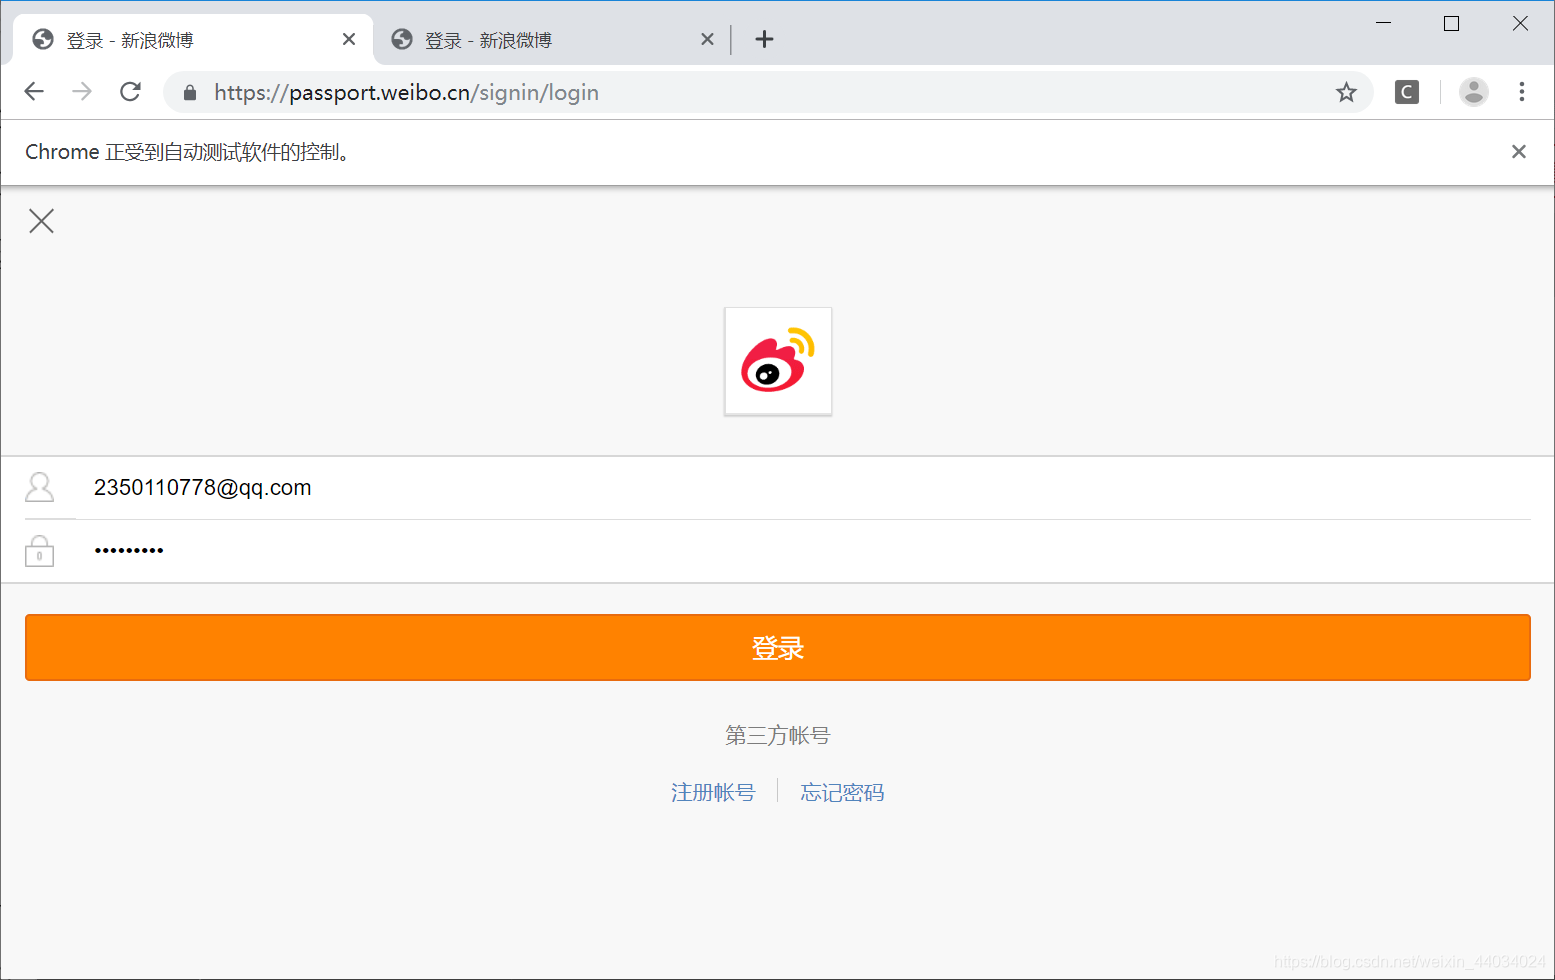Select the username field person icon
This screenshot has width=1555, height=980.
click(39, 487)
